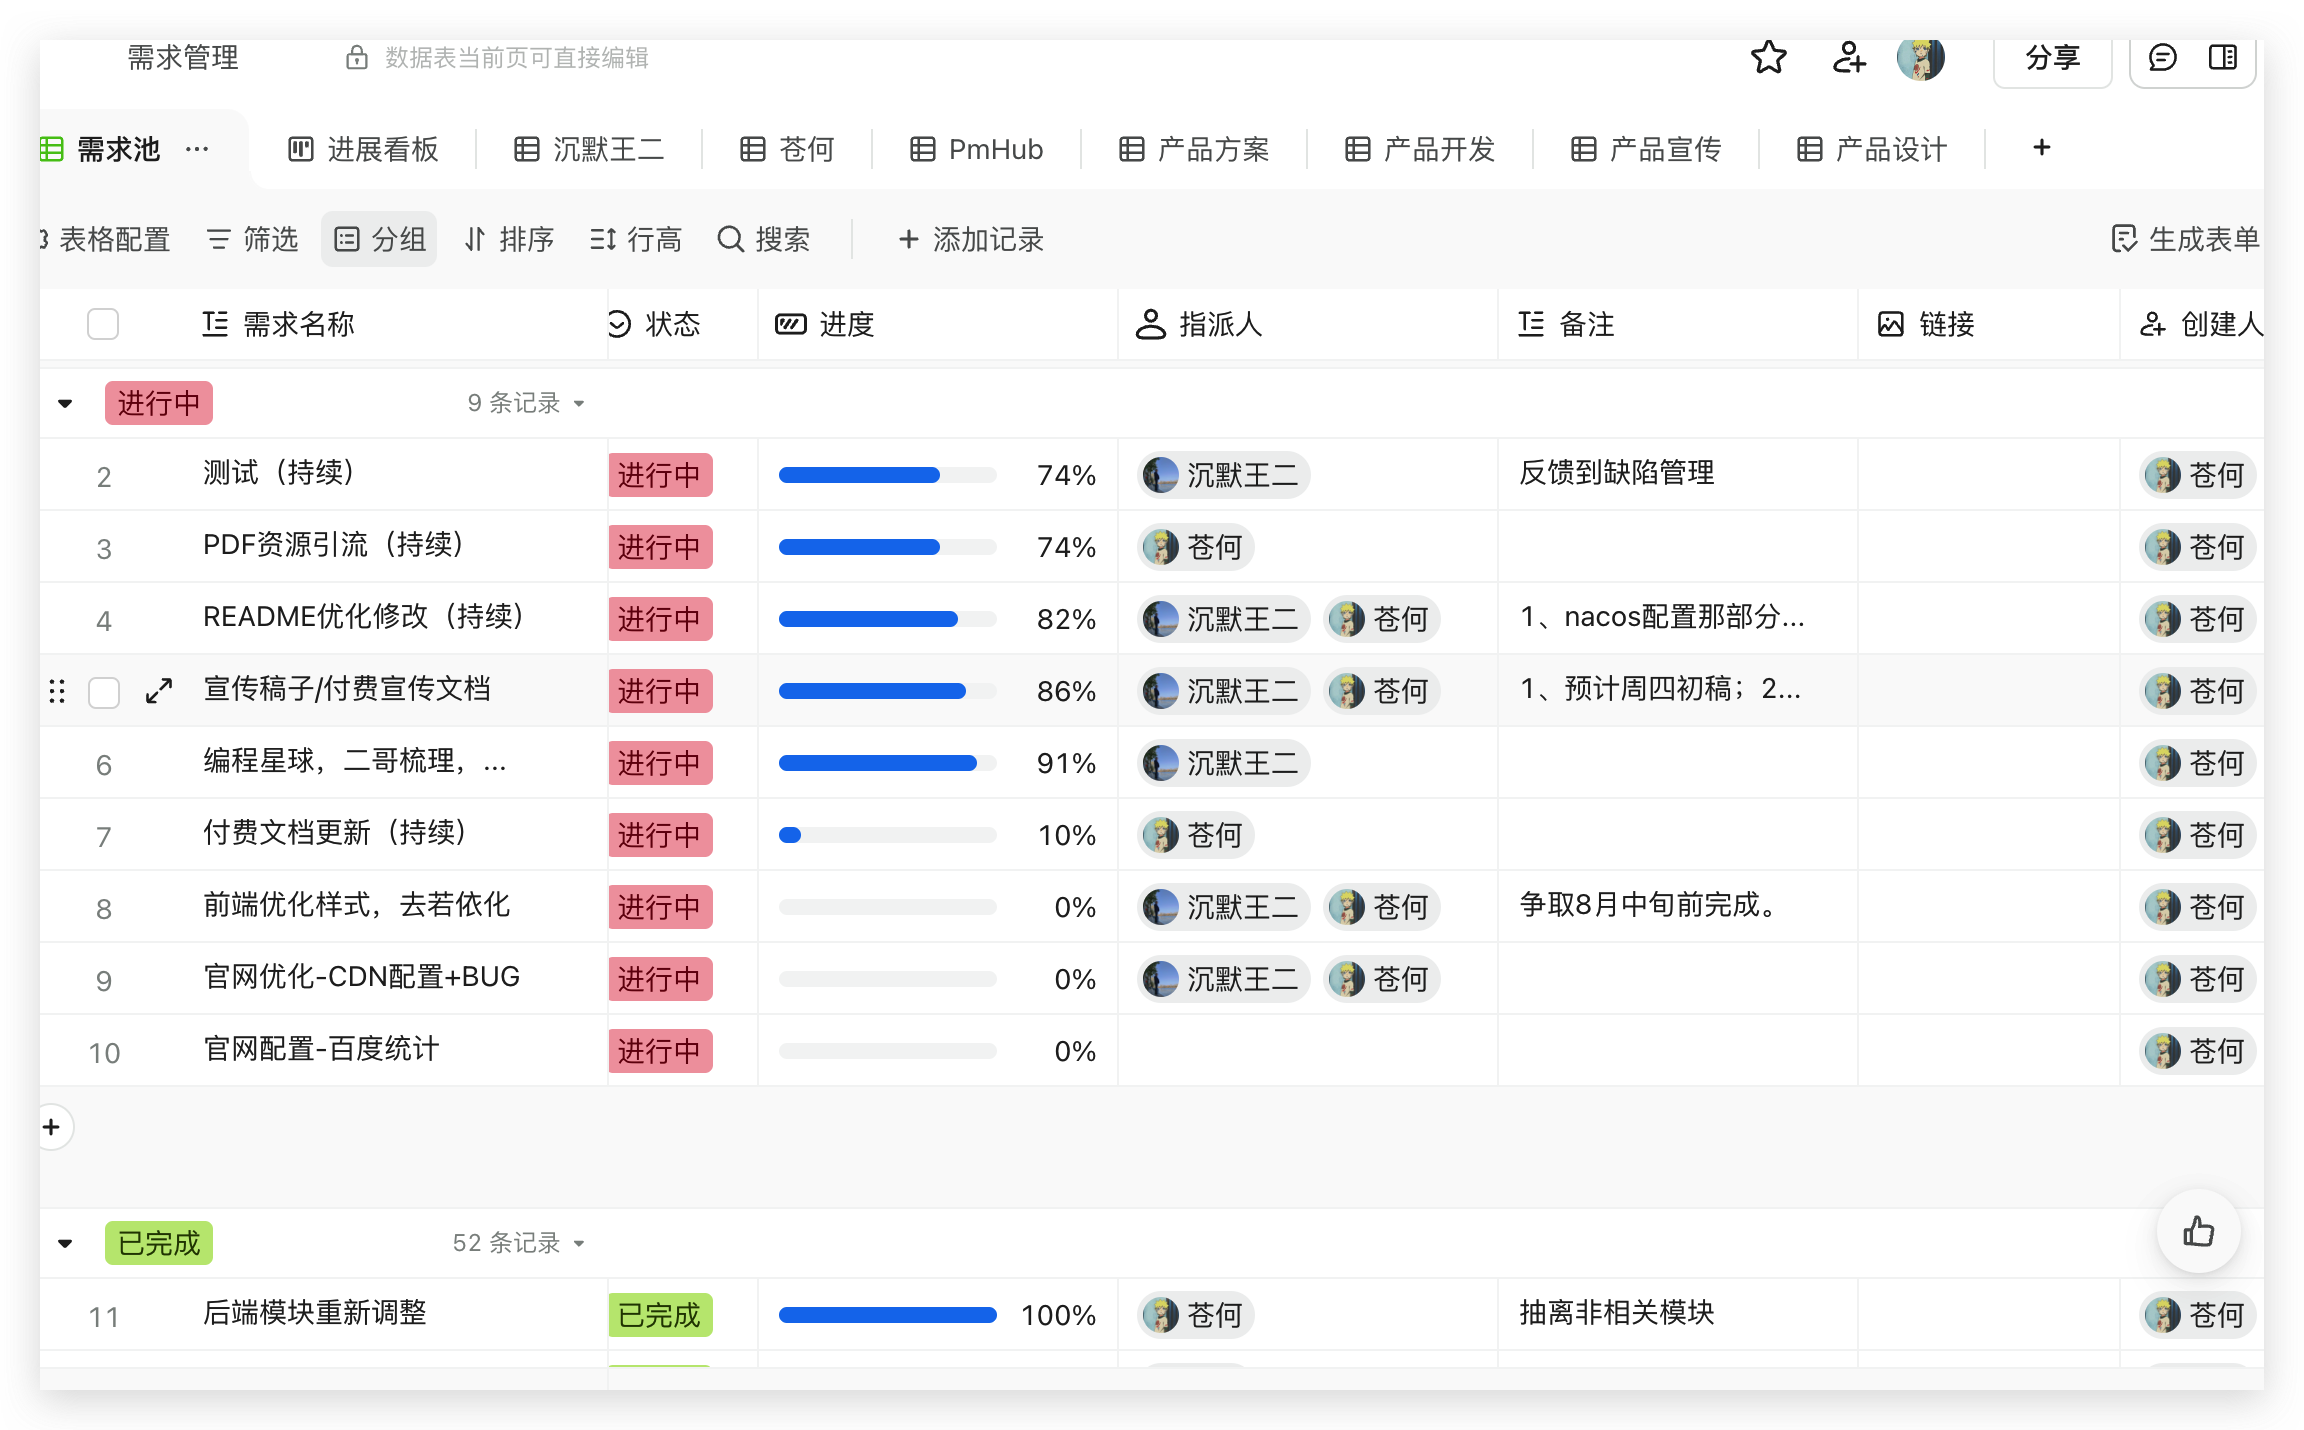This screenshot has width=2304, height=1430.
Task: Open the comments panel icon
Action: click(2162, 58)
